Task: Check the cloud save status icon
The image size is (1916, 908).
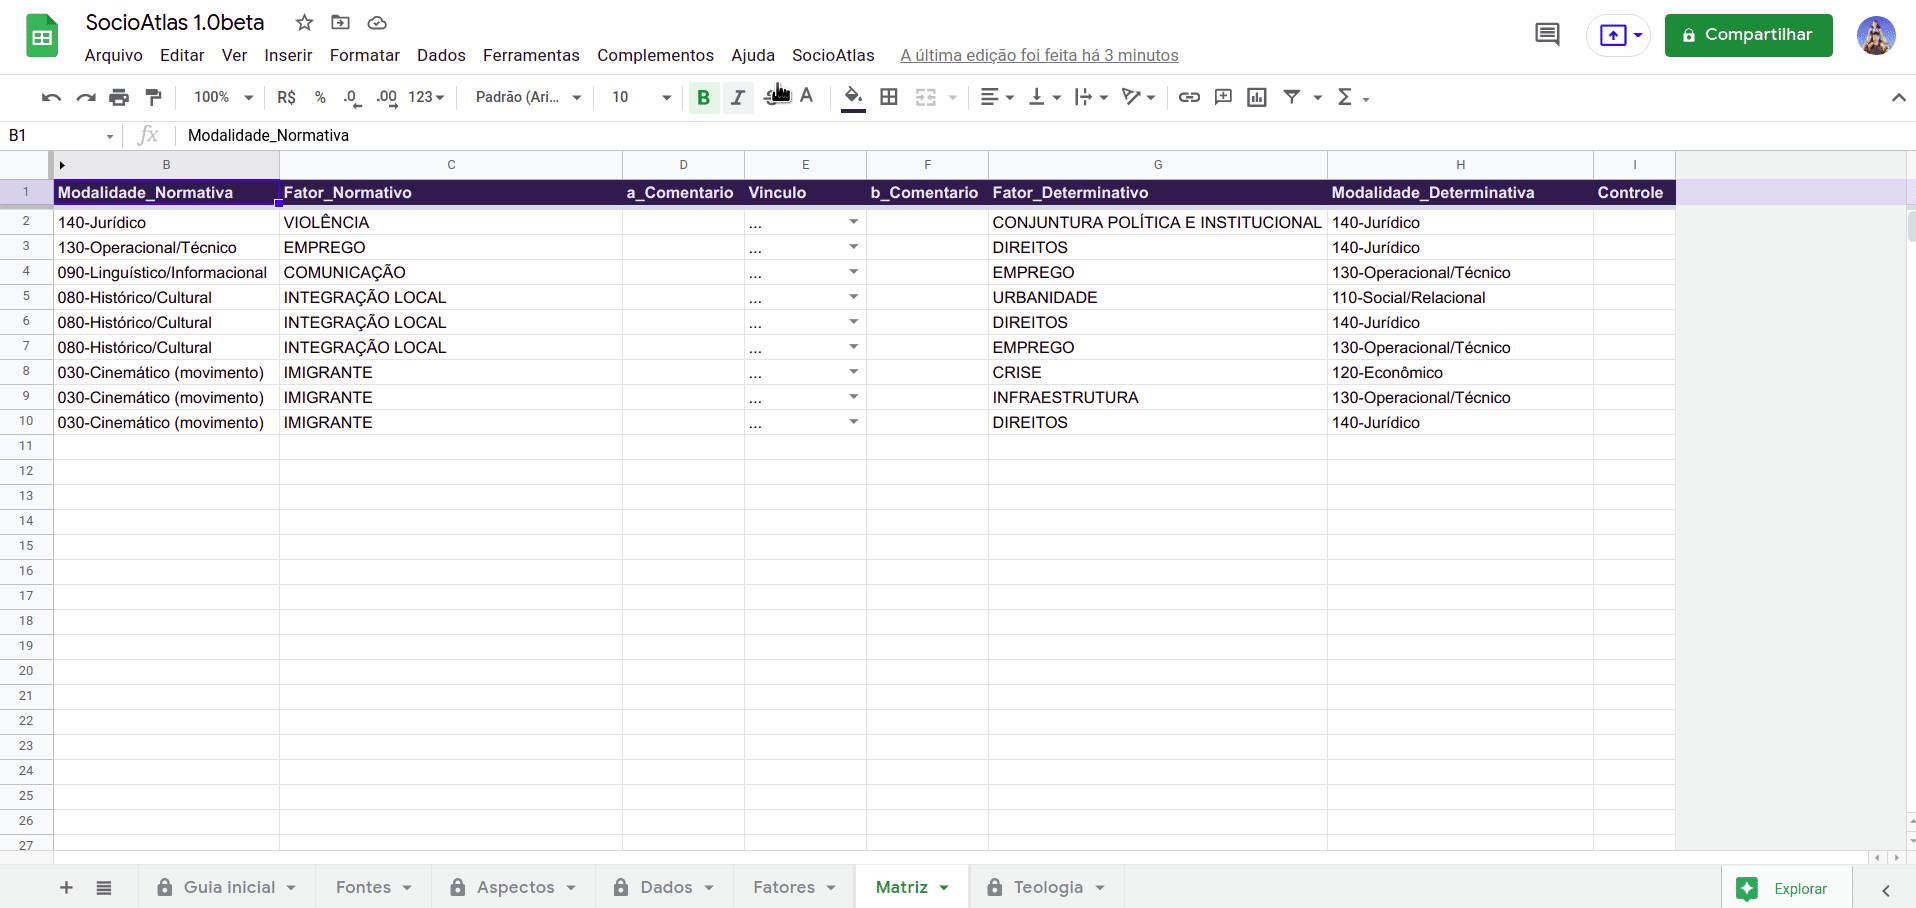Action: 377,23
